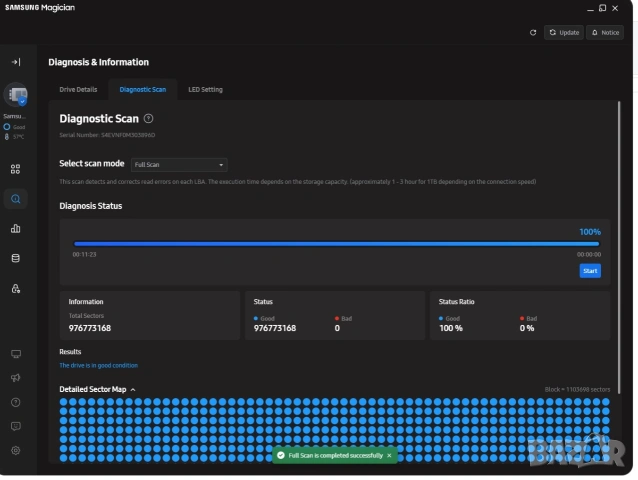Viewport: 638px width, 480px height.
Task: Click the vertical scrollbar of main panel
Action: (619, 247)
